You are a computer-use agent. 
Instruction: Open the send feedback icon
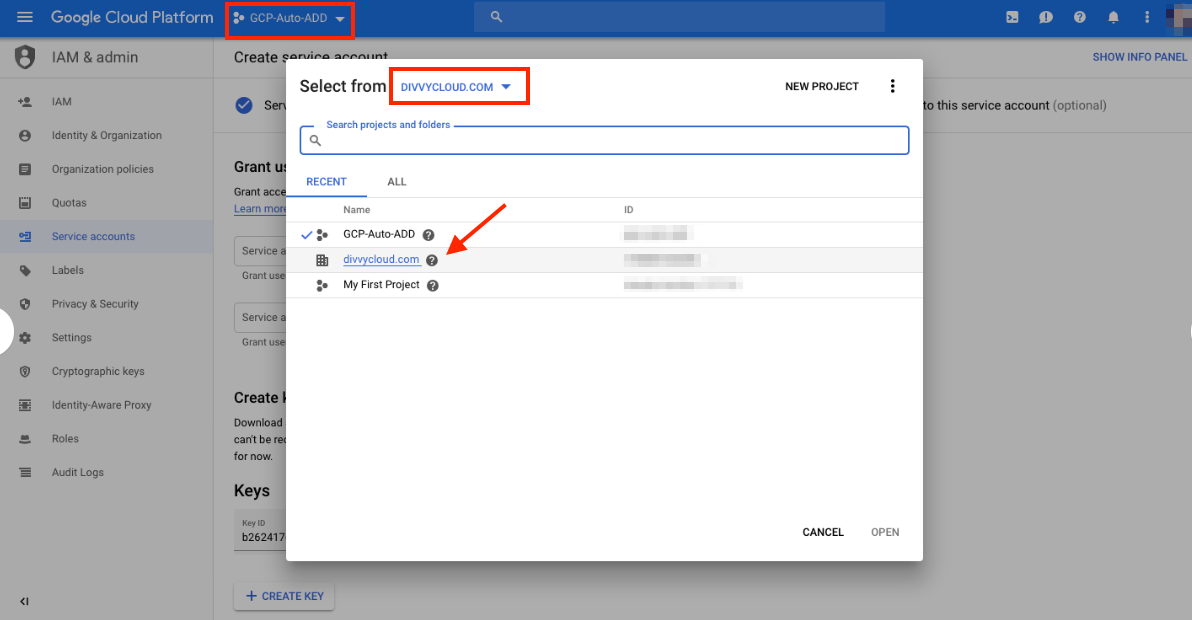click(1046, 17)
